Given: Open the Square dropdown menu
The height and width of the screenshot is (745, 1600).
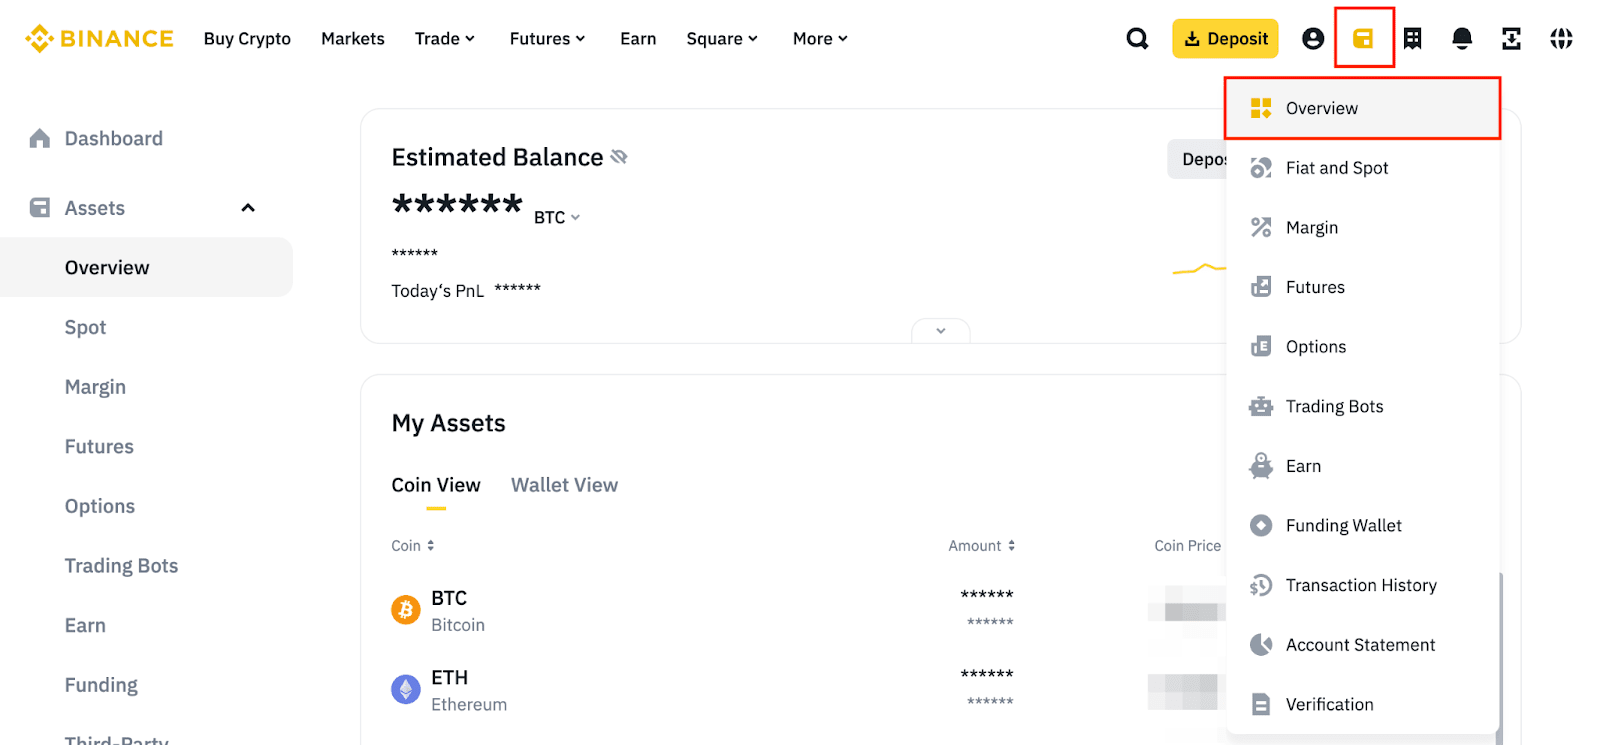Looking at the screenshot, I should (x=722, y=38).
